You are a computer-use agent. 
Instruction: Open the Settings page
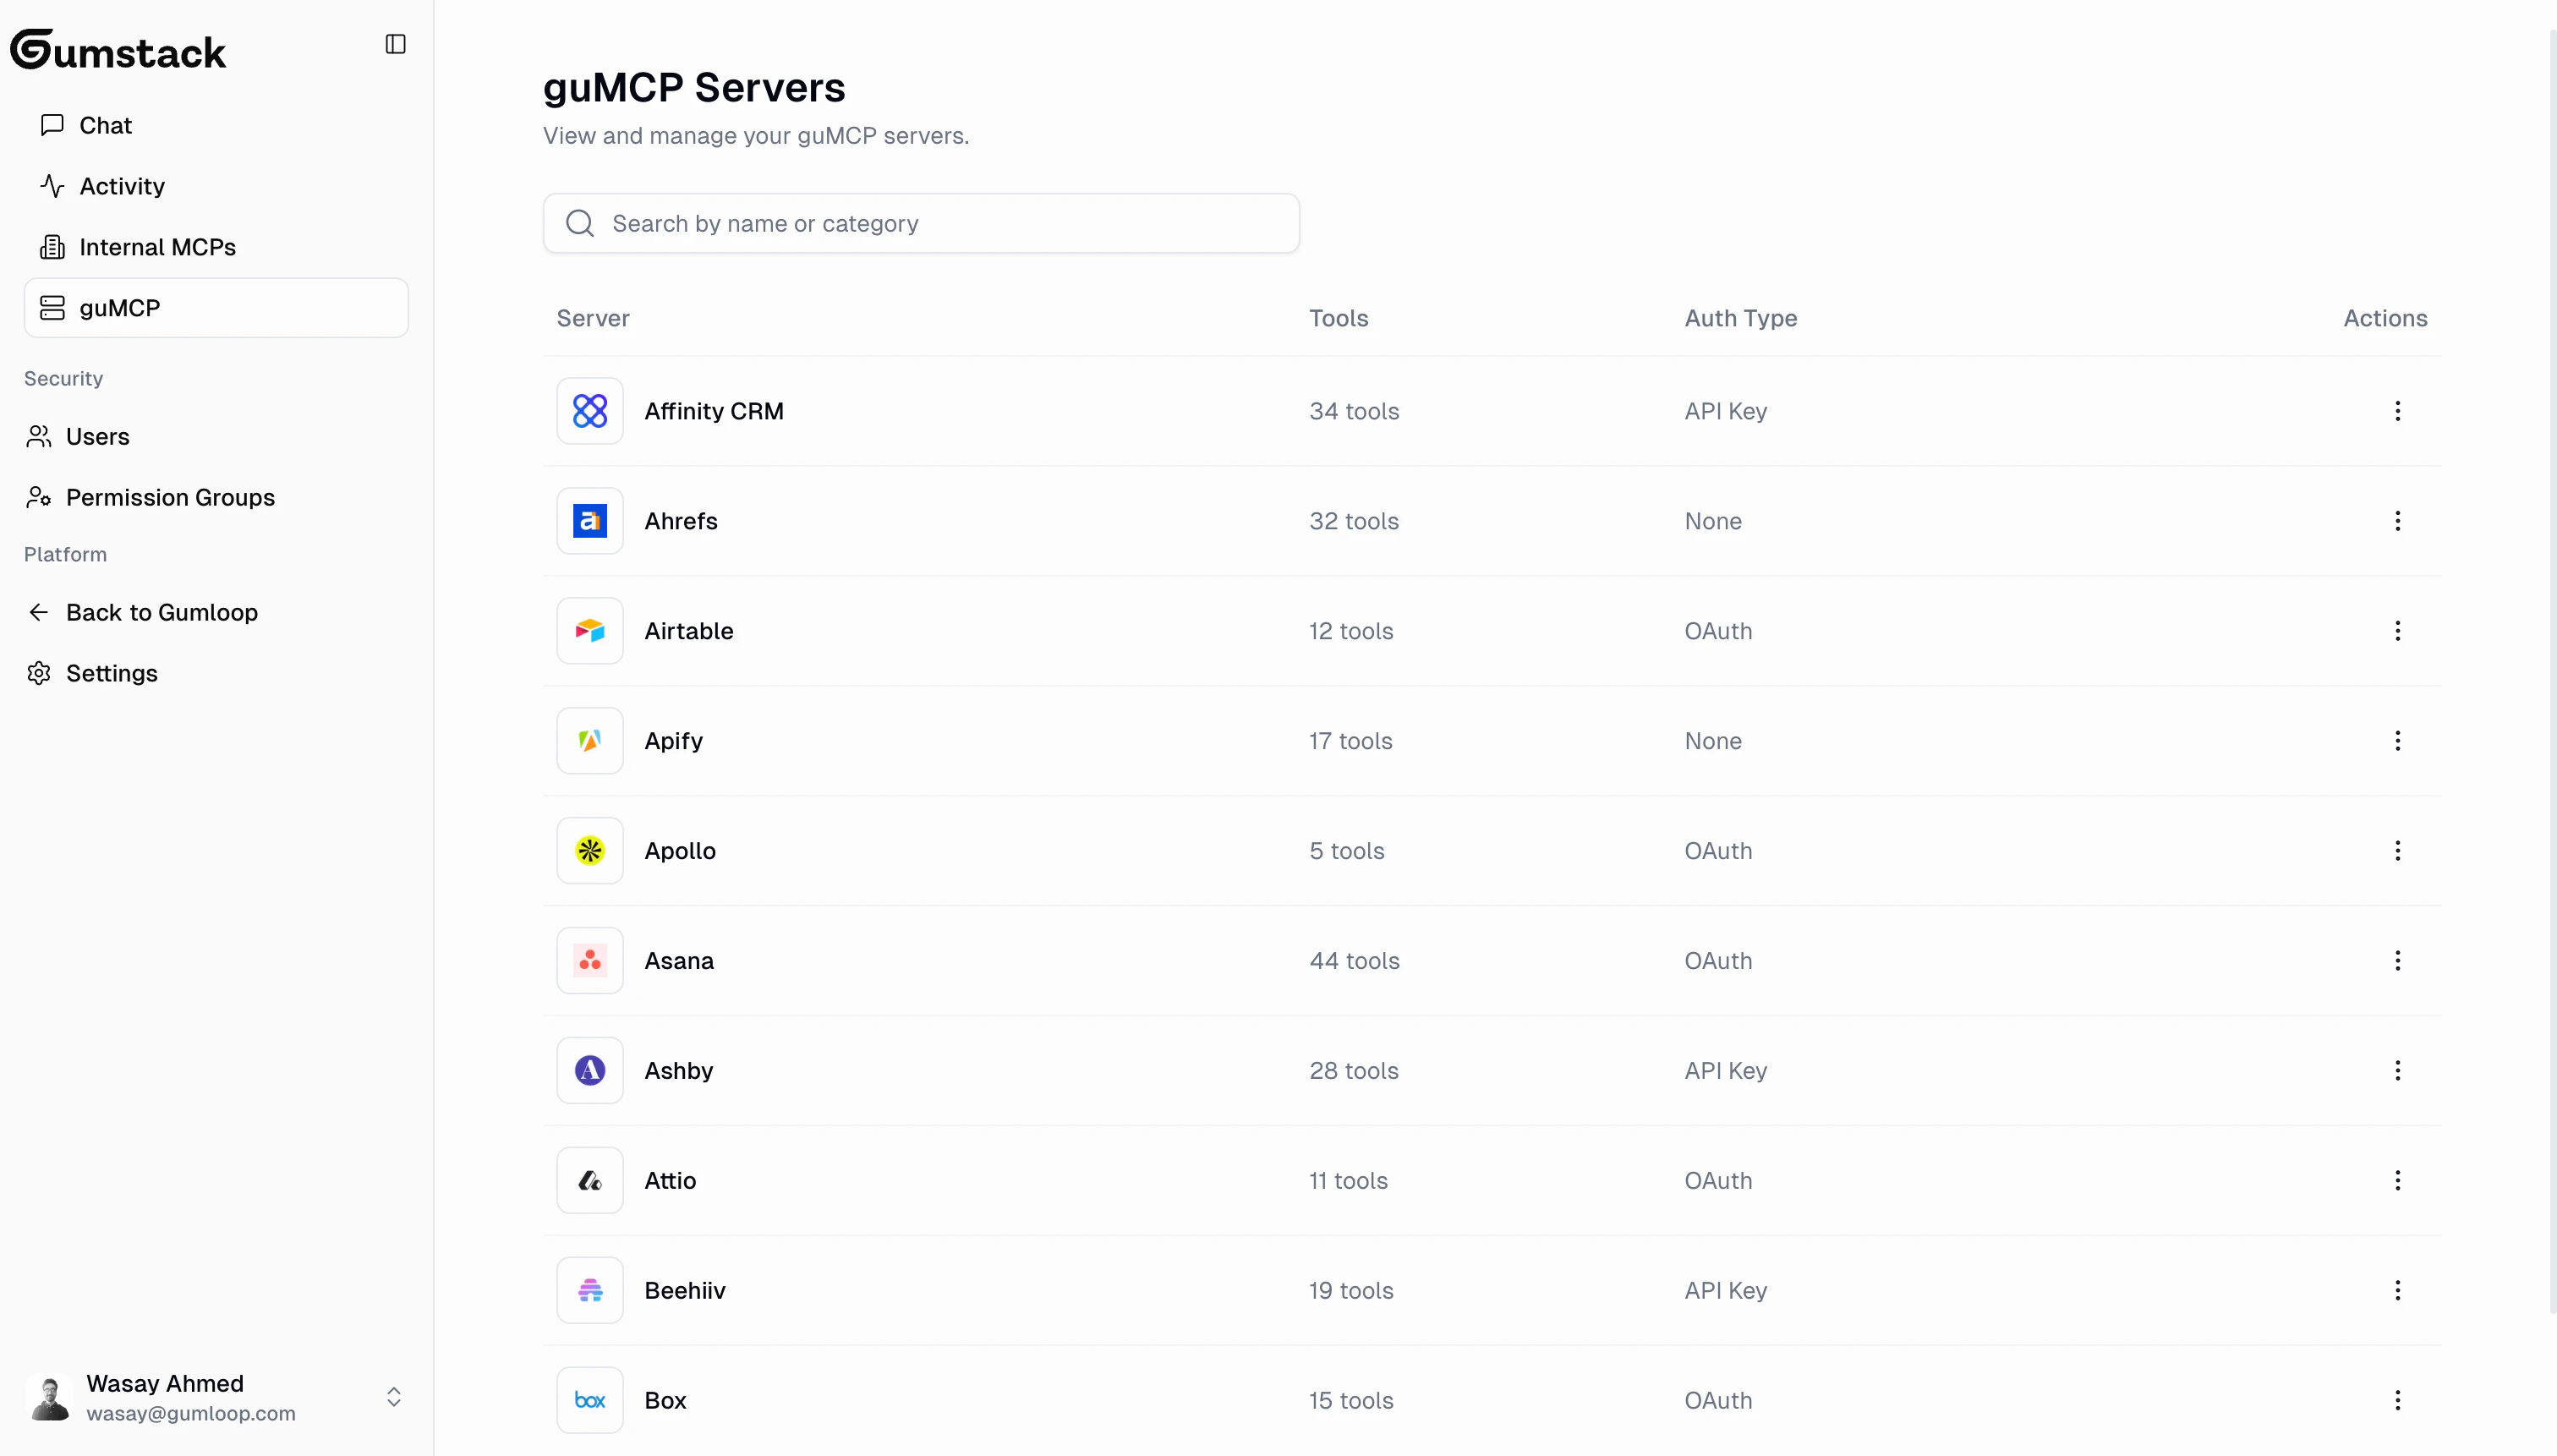pyautogui.click(x=111, y=672)
